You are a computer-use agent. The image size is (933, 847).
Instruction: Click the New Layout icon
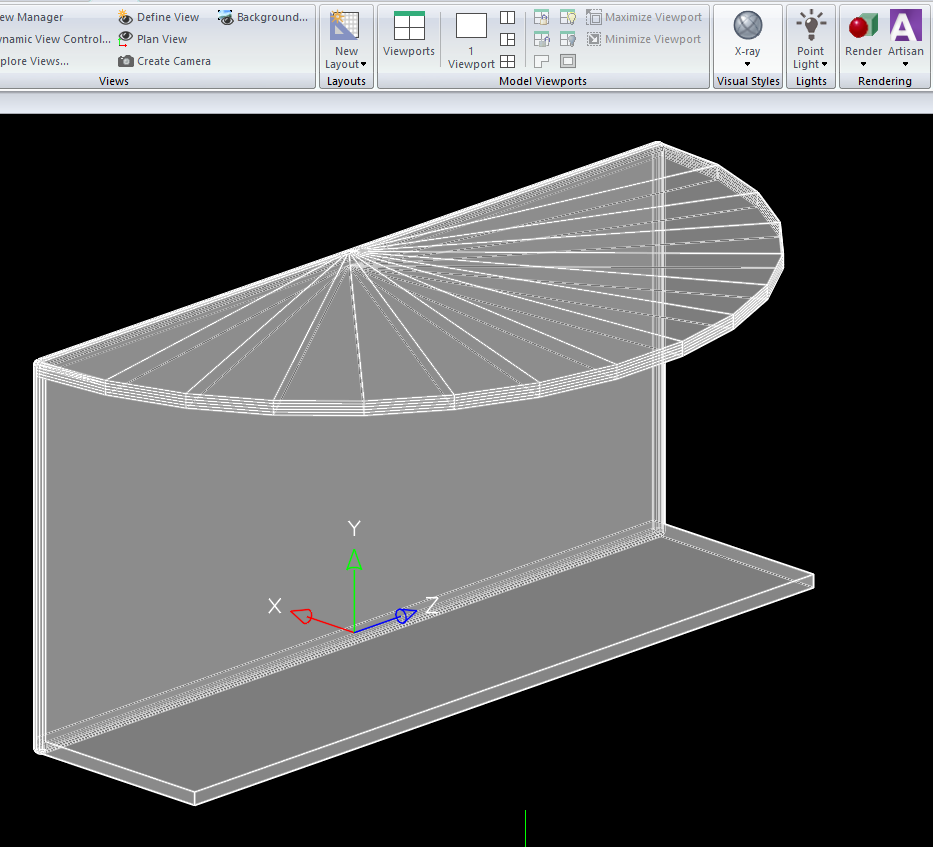point(345,26)
